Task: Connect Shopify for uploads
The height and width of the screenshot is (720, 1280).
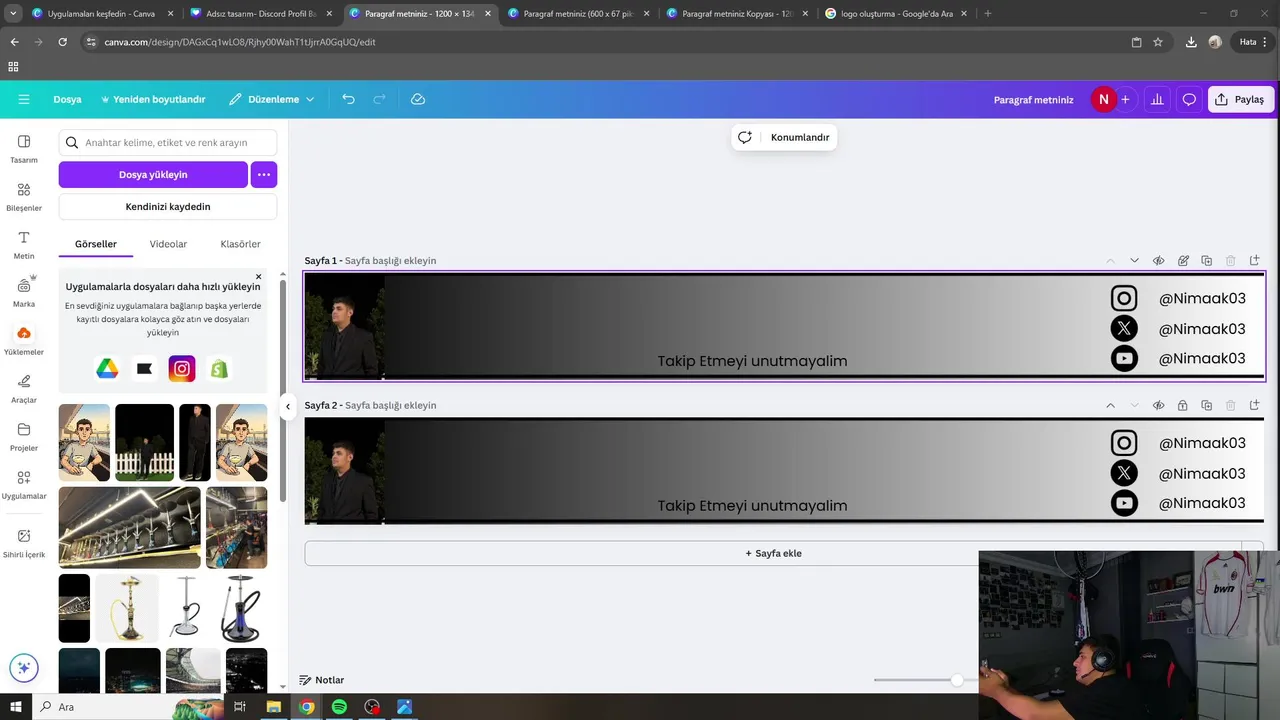Action: point(219,369)
